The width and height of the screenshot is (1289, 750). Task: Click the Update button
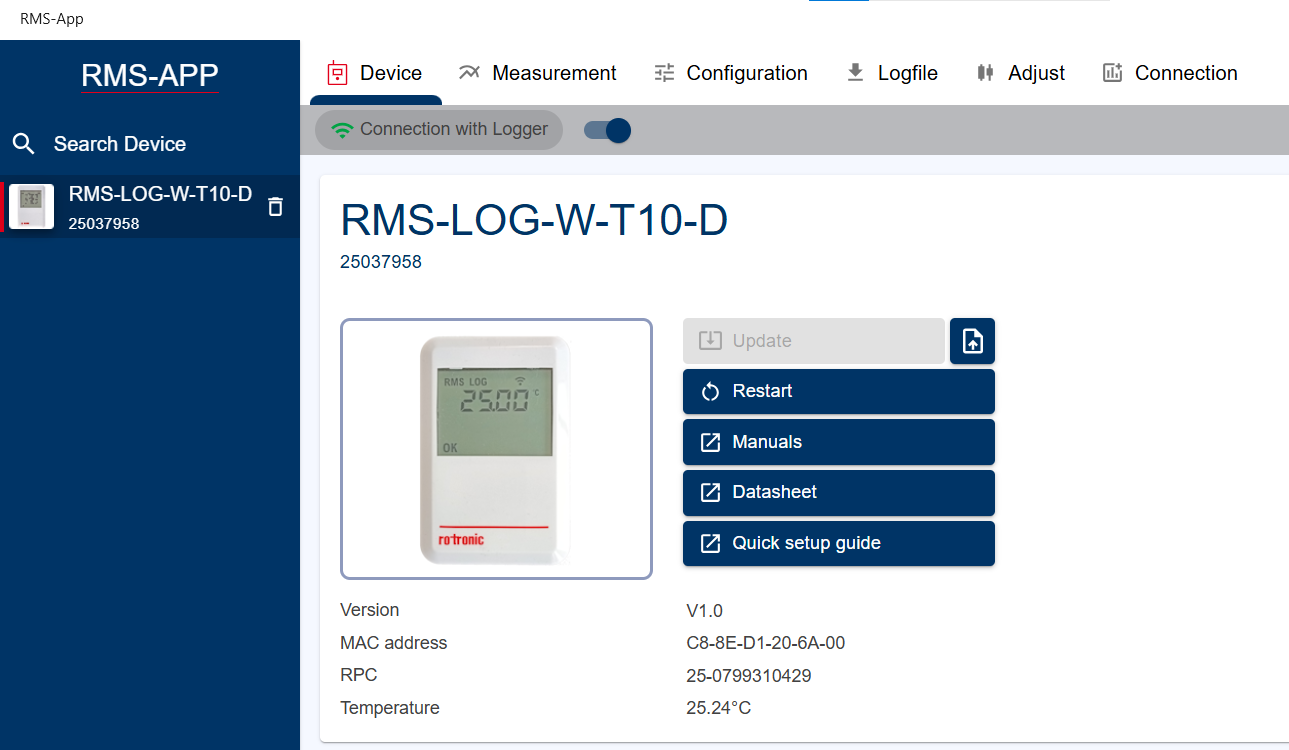(x=814, y=341)
